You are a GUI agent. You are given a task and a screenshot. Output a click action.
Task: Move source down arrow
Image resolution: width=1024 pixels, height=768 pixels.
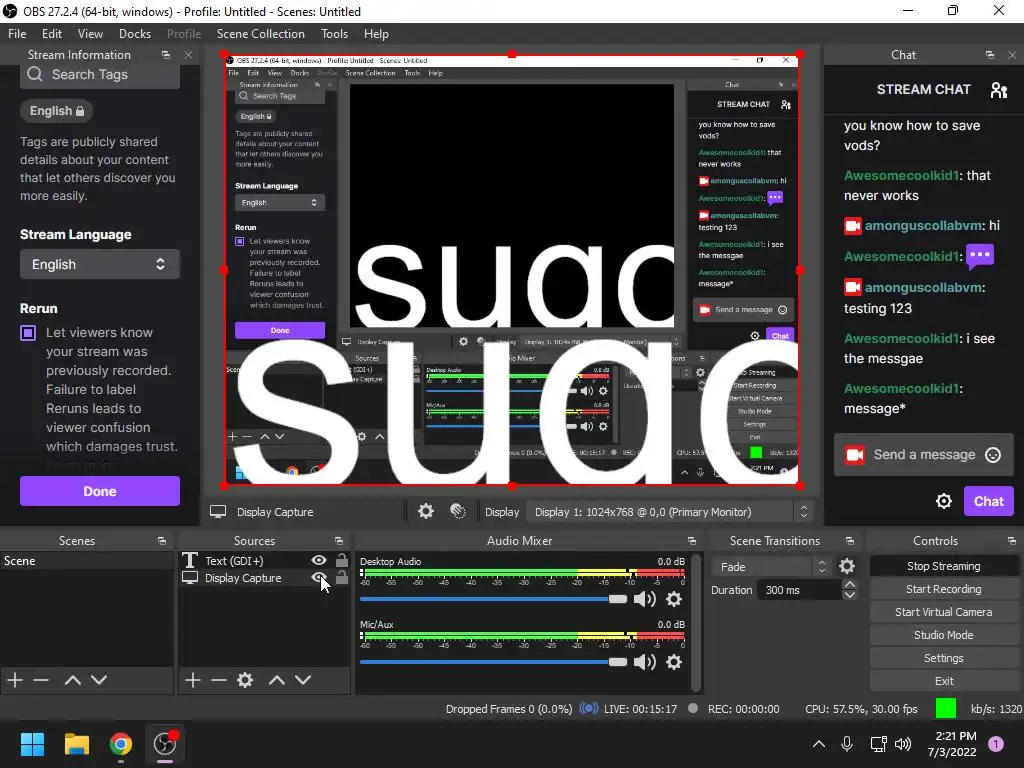click(303, 680)
